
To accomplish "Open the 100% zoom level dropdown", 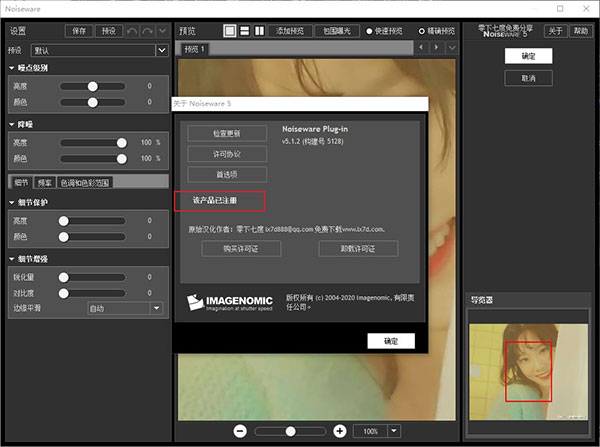I will click(394, 430).
